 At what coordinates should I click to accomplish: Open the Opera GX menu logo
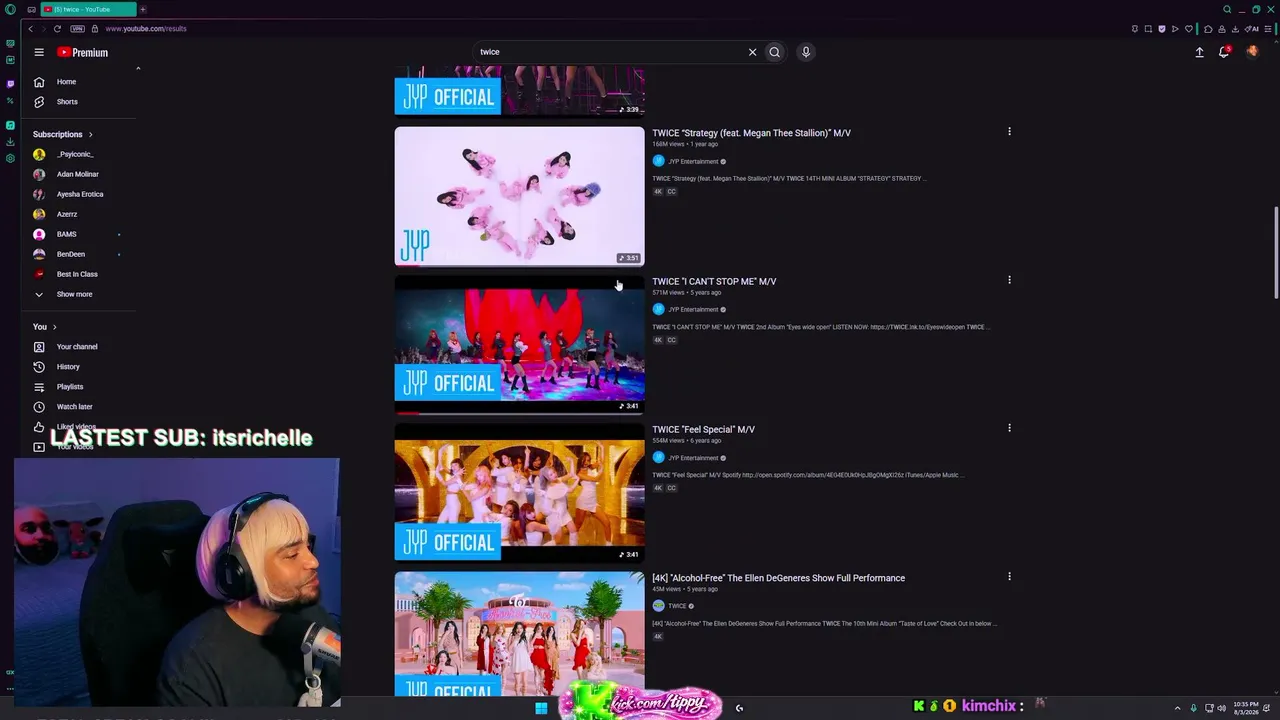10,9
